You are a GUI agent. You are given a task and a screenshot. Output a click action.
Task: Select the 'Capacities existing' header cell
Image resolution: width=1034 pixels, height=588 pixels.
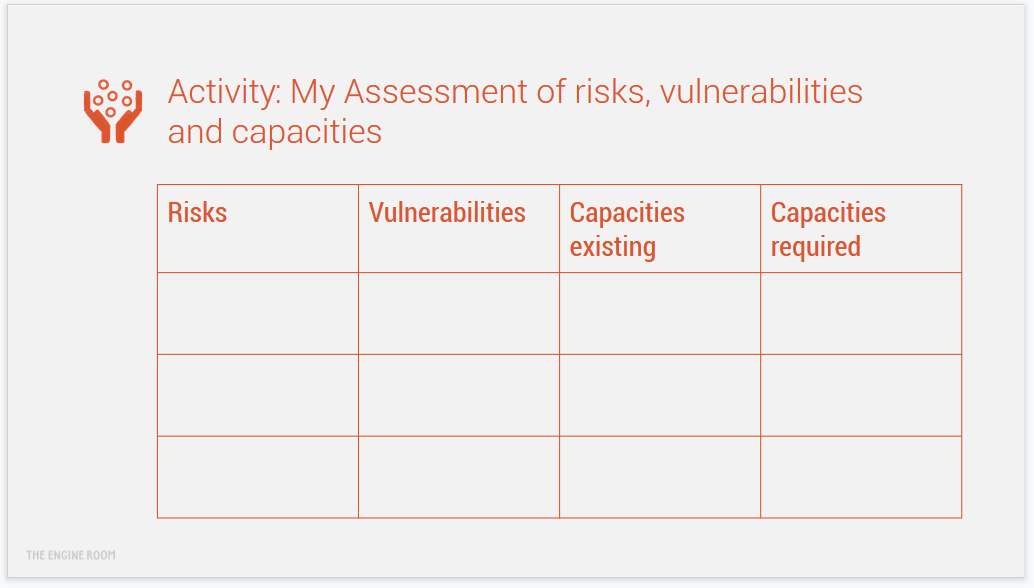tap(627, 229)
